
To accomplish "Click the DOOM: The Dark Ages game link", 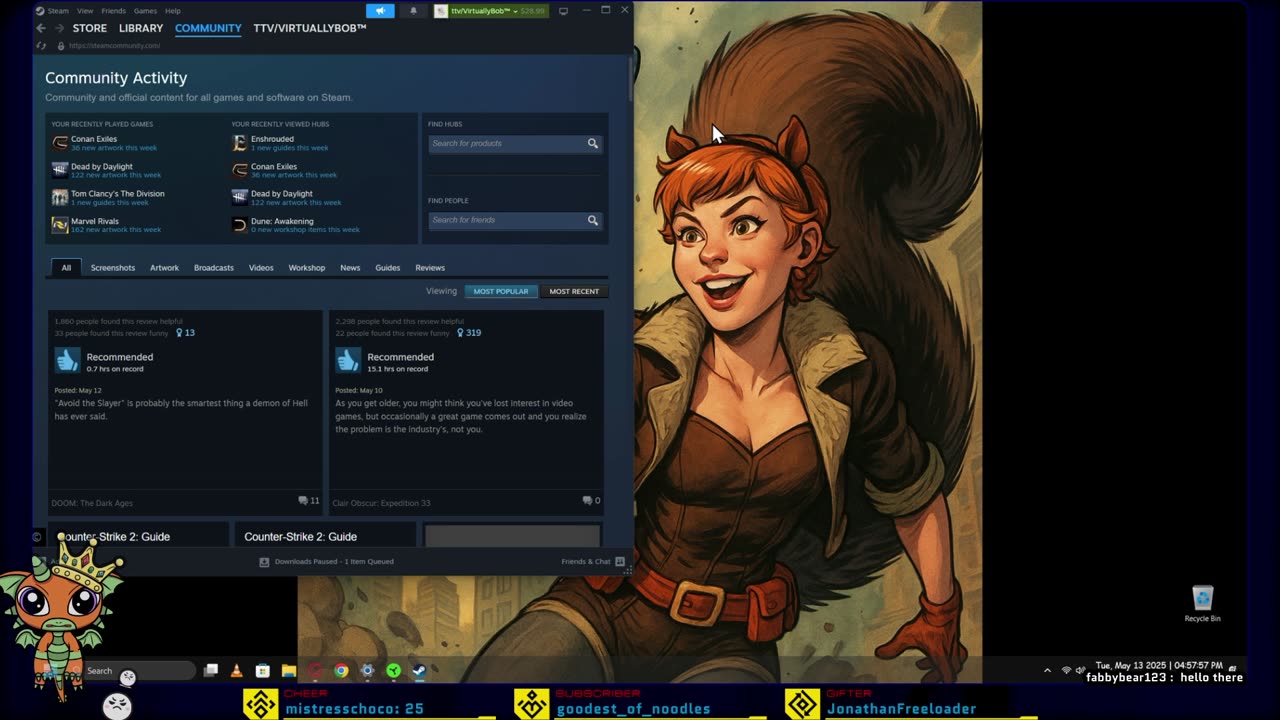I will click(x=92, y=503).
